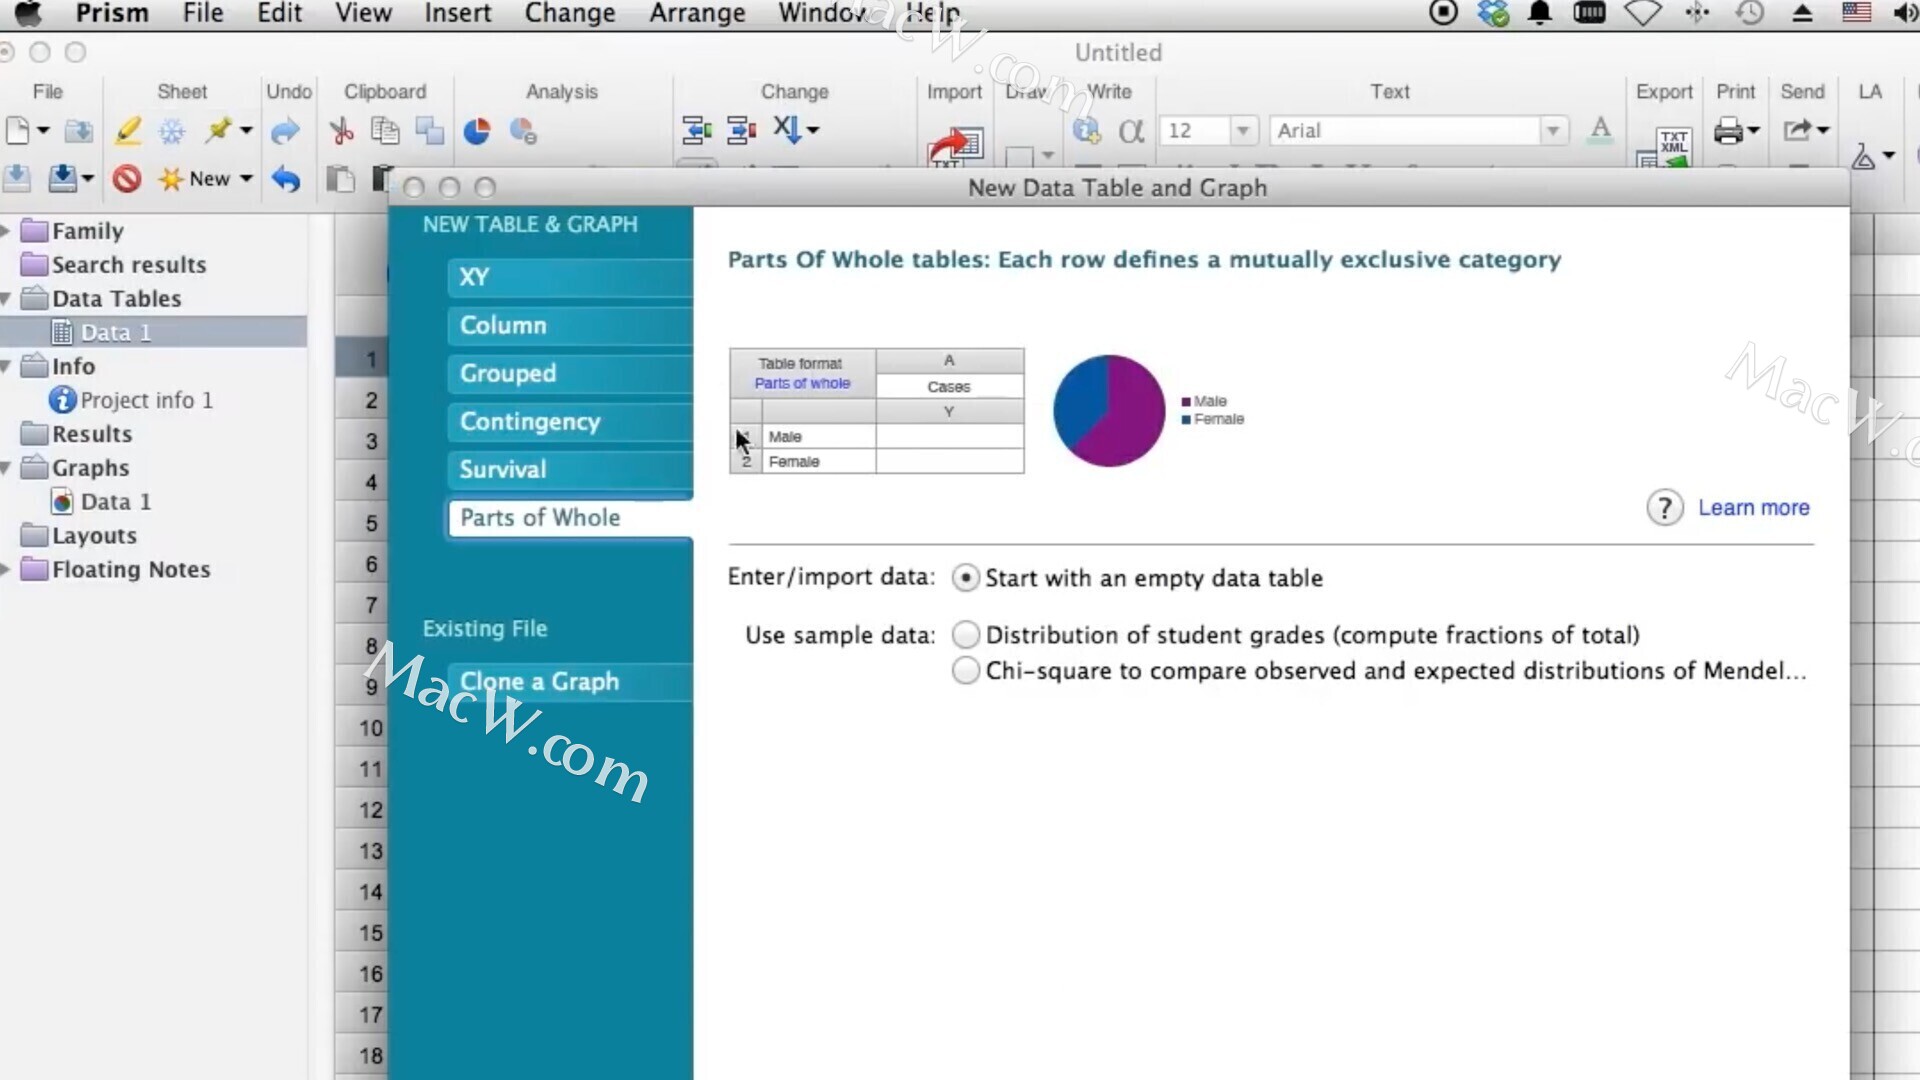Click the new file icon in File group
The image size is (1920, 1080).
18,131
